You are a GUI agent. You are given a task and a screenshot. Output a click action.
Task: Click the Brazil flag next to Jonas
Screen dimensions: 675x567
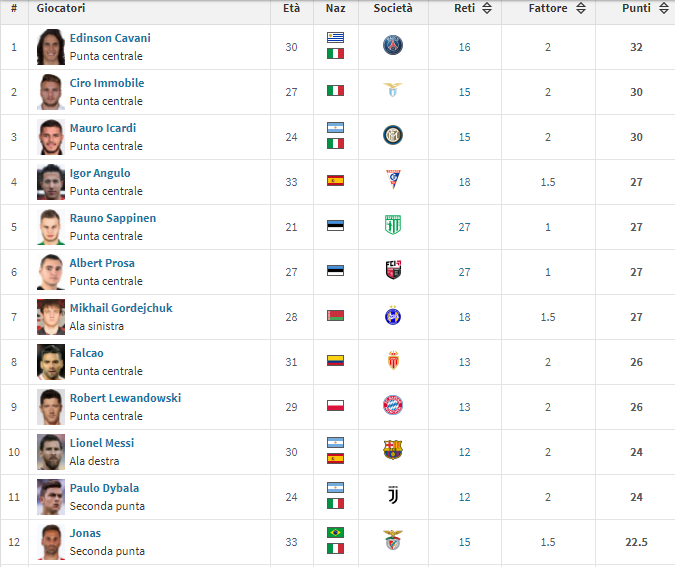point(335,533)
